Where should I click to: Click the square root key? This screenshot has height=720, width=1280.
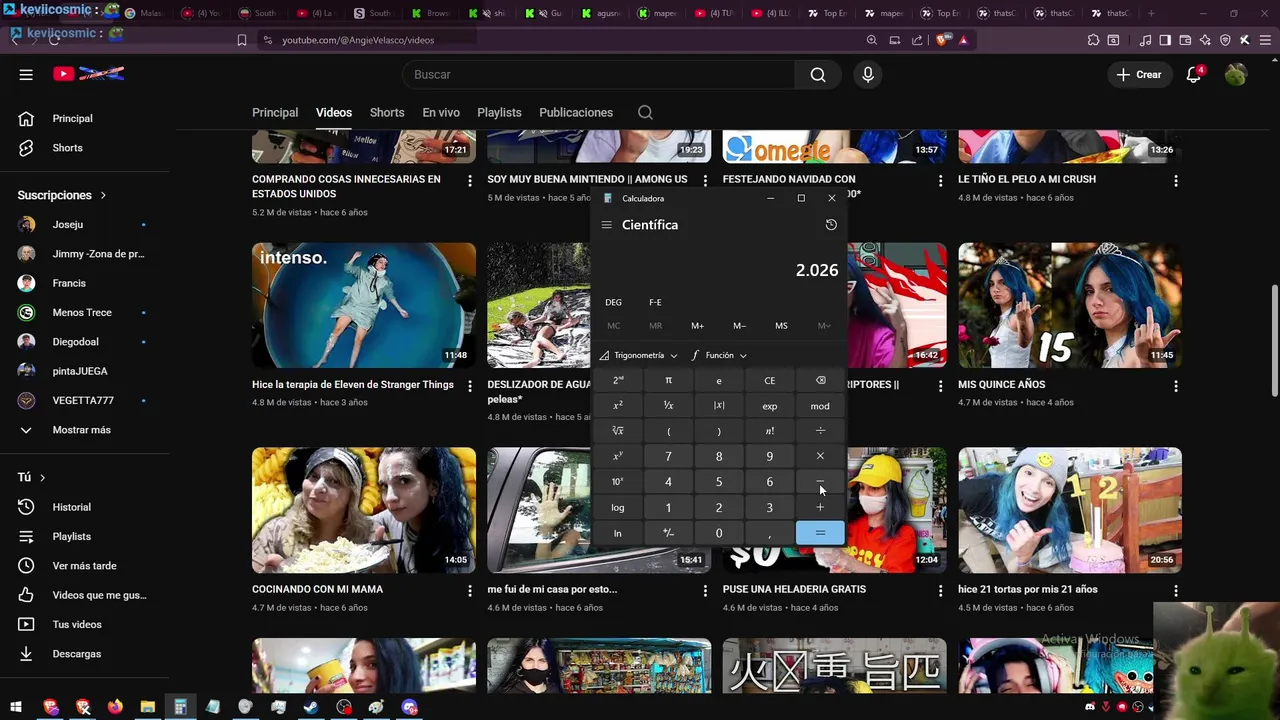(618, 431)
